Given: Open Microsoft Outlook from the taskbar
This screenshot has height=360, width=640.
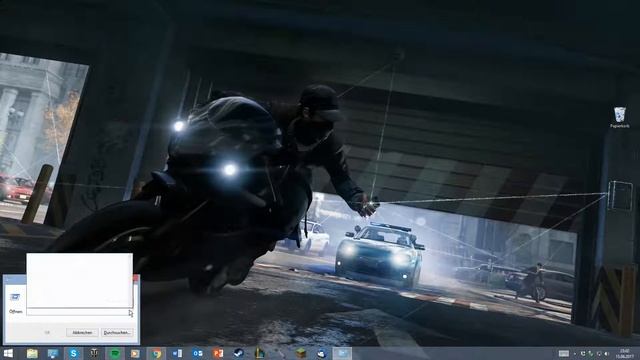Looking at the screenshot, I should tap(198, 353).
